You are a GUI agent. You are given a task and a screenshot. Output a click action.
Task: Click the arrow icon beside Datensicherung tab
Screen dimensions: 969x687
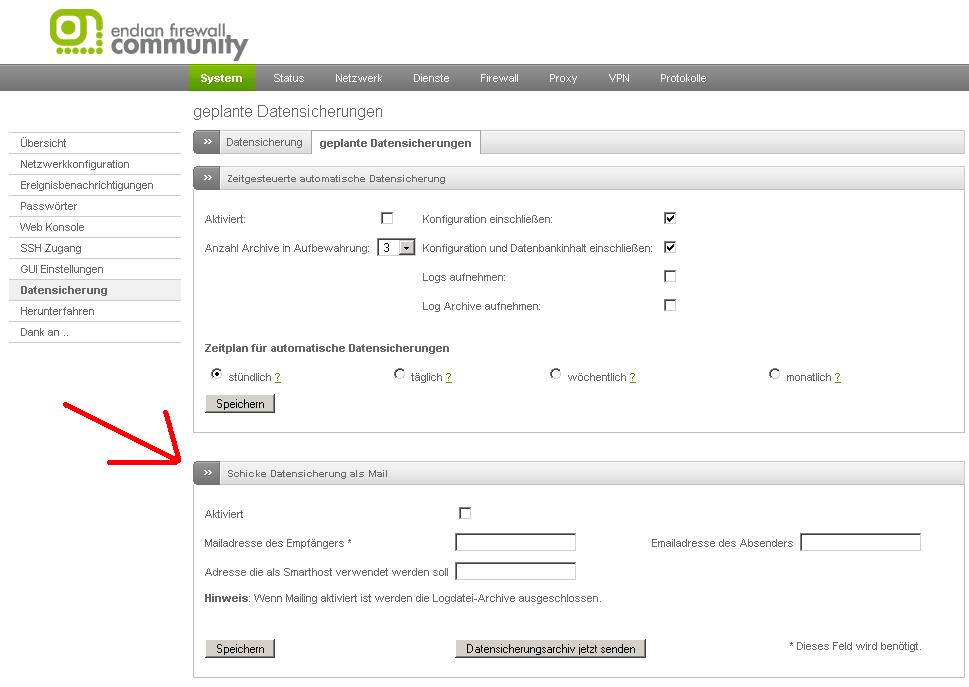coord(207,143)
